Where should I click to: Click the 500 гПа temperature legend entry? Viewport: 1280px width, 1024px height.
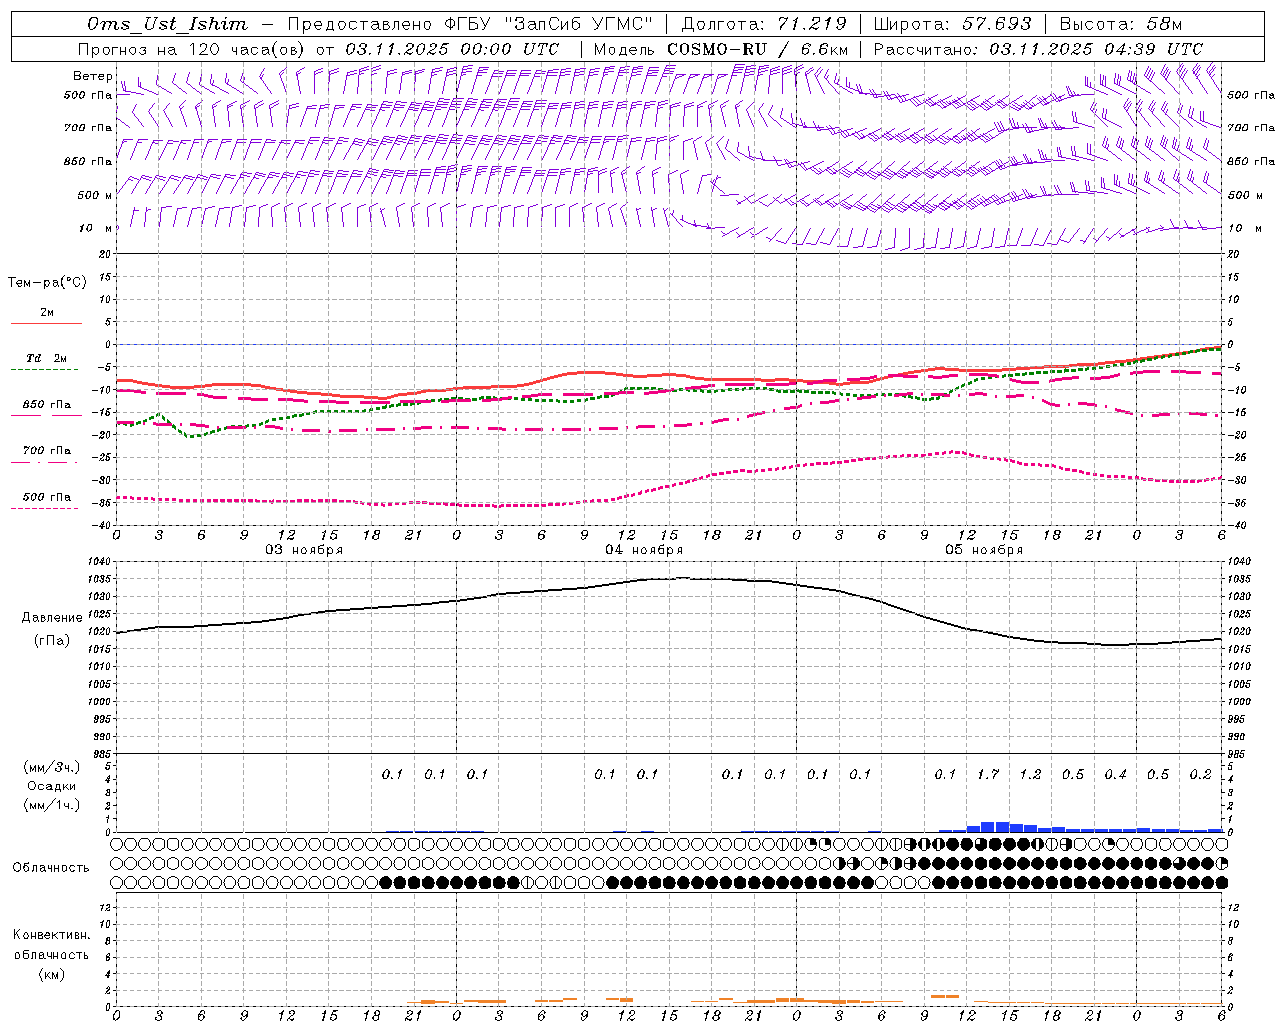pos(47,497)
